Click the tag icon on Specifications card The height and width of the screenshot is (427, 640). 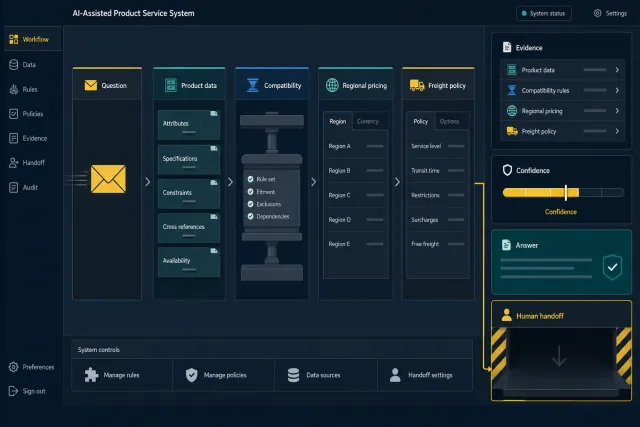point(214,149)
